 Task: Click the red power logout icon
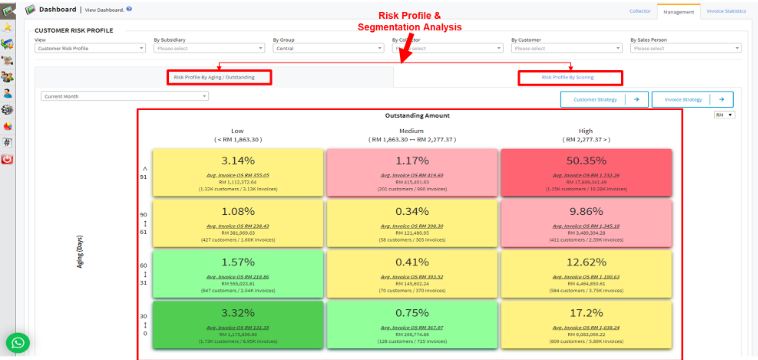point(7,159)
